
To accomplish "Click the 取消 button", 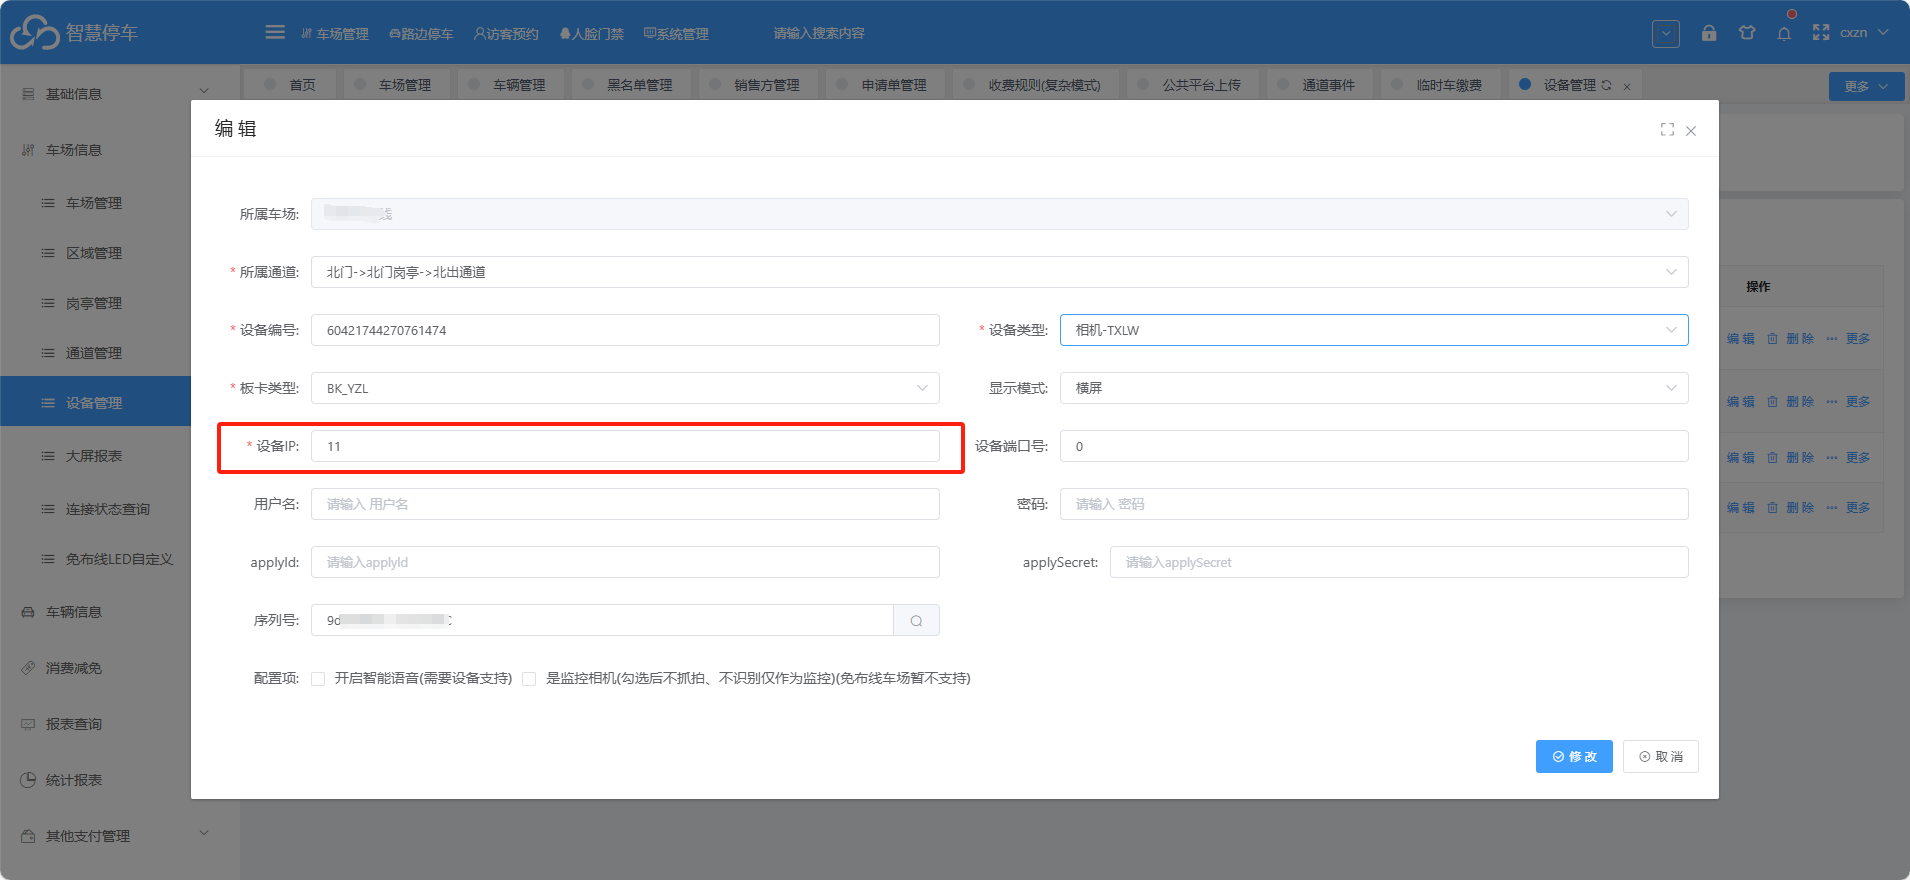I will (x=1661, y=757).
